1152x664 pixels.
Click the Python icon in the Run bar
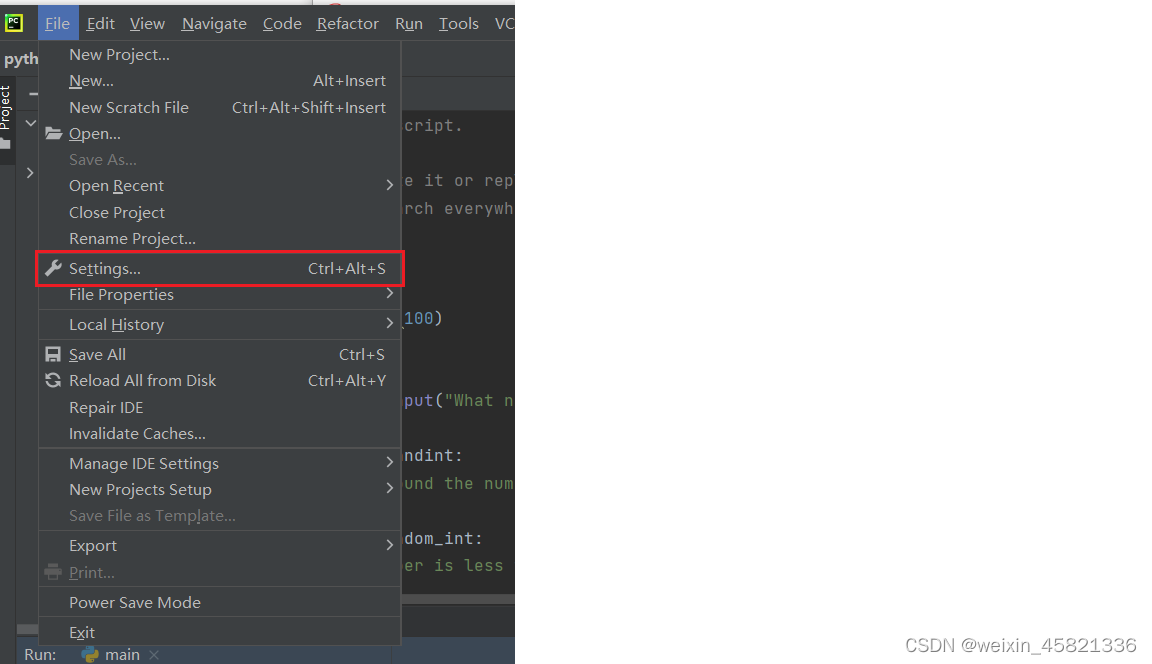tap(90, 655)
